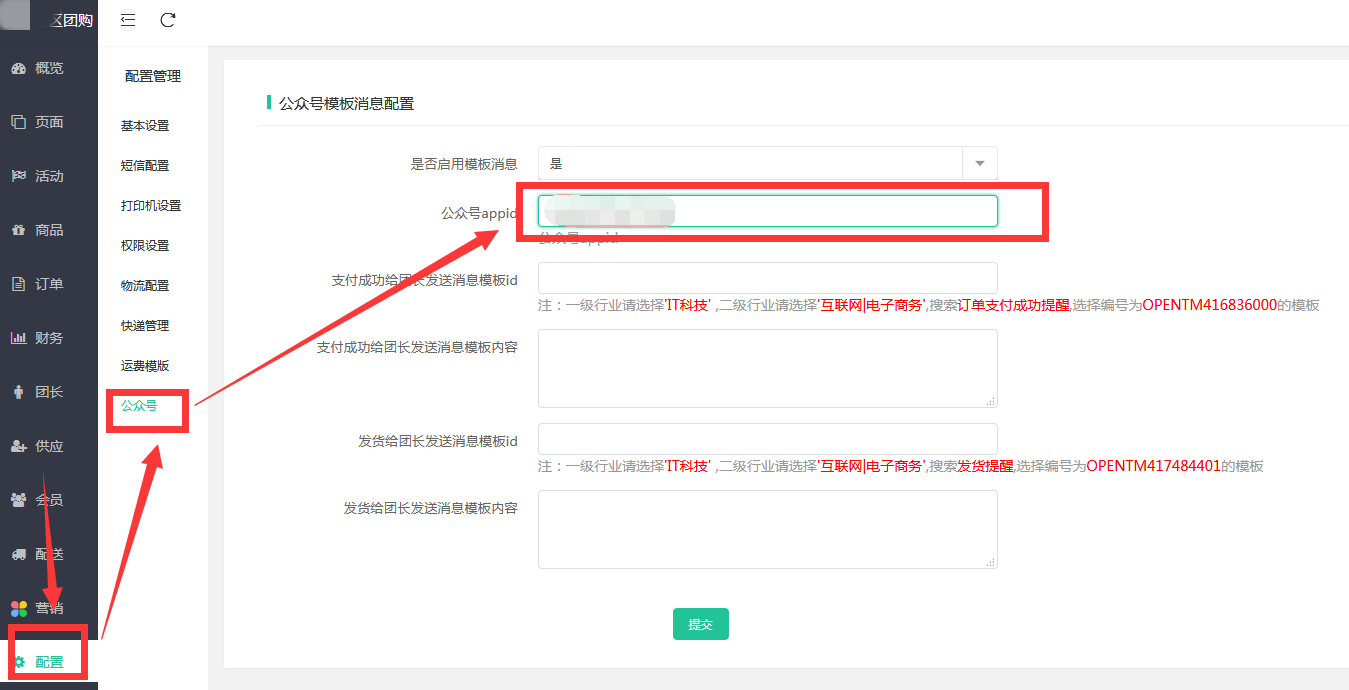Click the 公众号模板消息配置 heading
Screen dimensions: 1349x690
click(346, 103)
